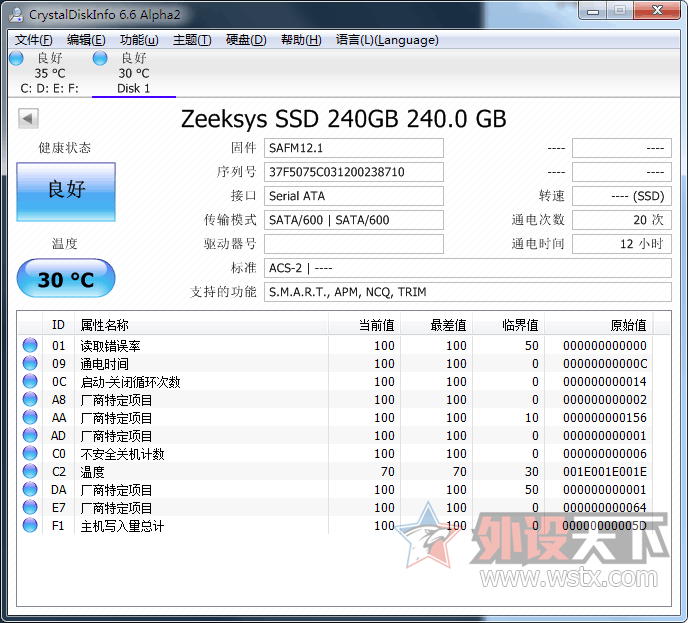
Task: Click the status orb for 启动-关闭循环次数
Action: point(30,381)
